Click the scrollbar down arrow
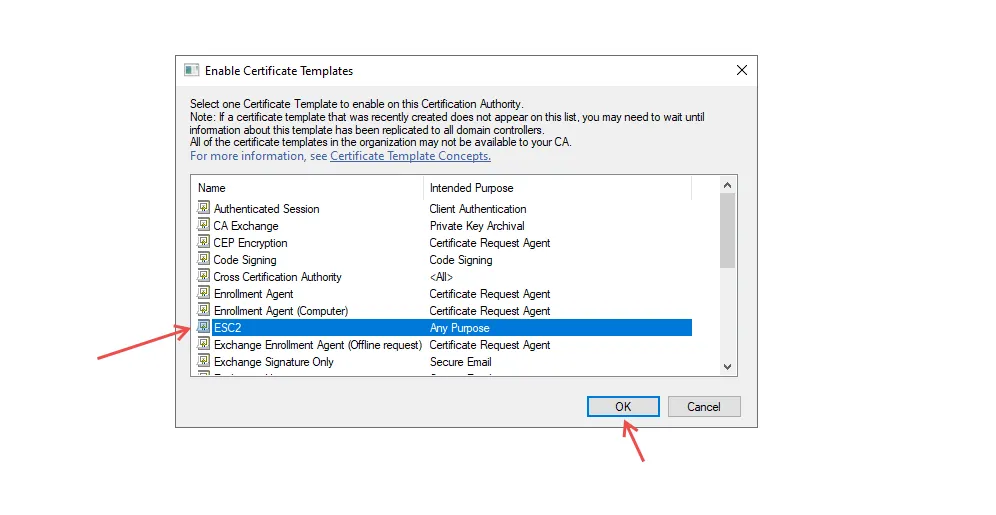 pos(727,367)
